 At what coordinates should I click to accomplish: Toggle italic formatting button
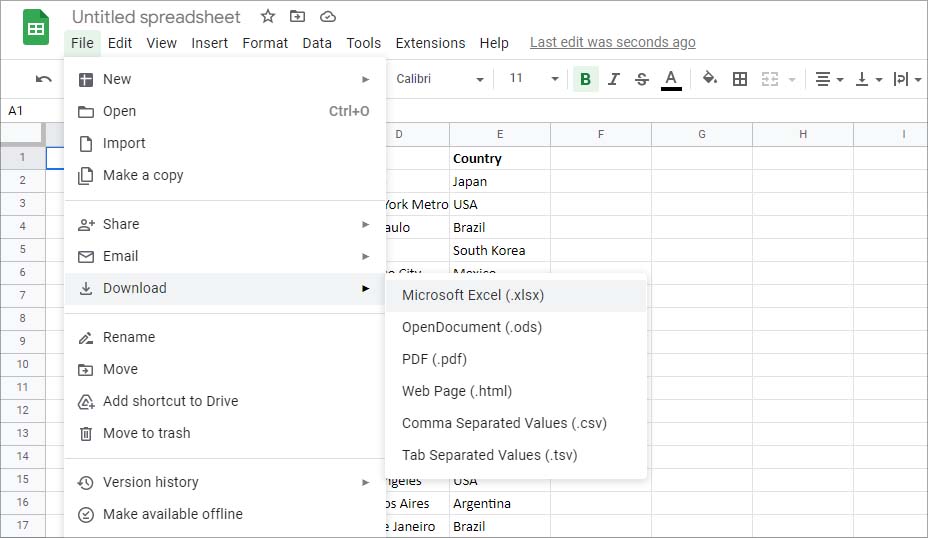tap(613, 79)
